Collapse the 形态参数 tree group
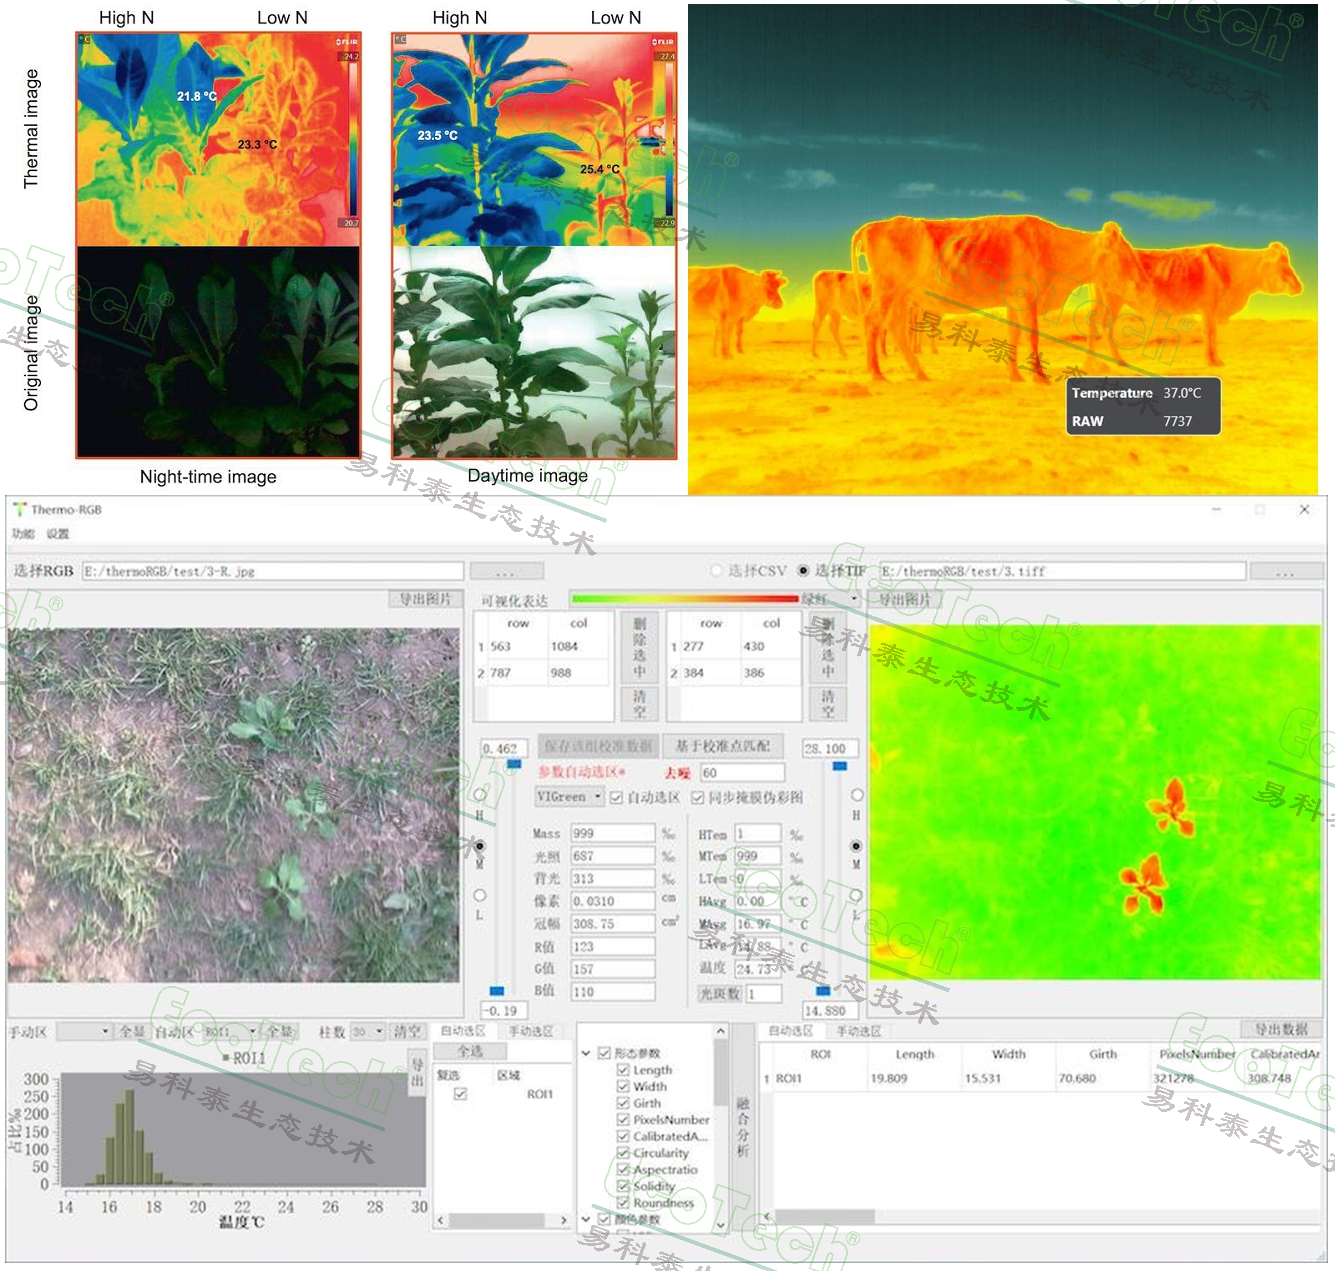The width and height of the screenshot is (1335, 1271). [587, 1053]
